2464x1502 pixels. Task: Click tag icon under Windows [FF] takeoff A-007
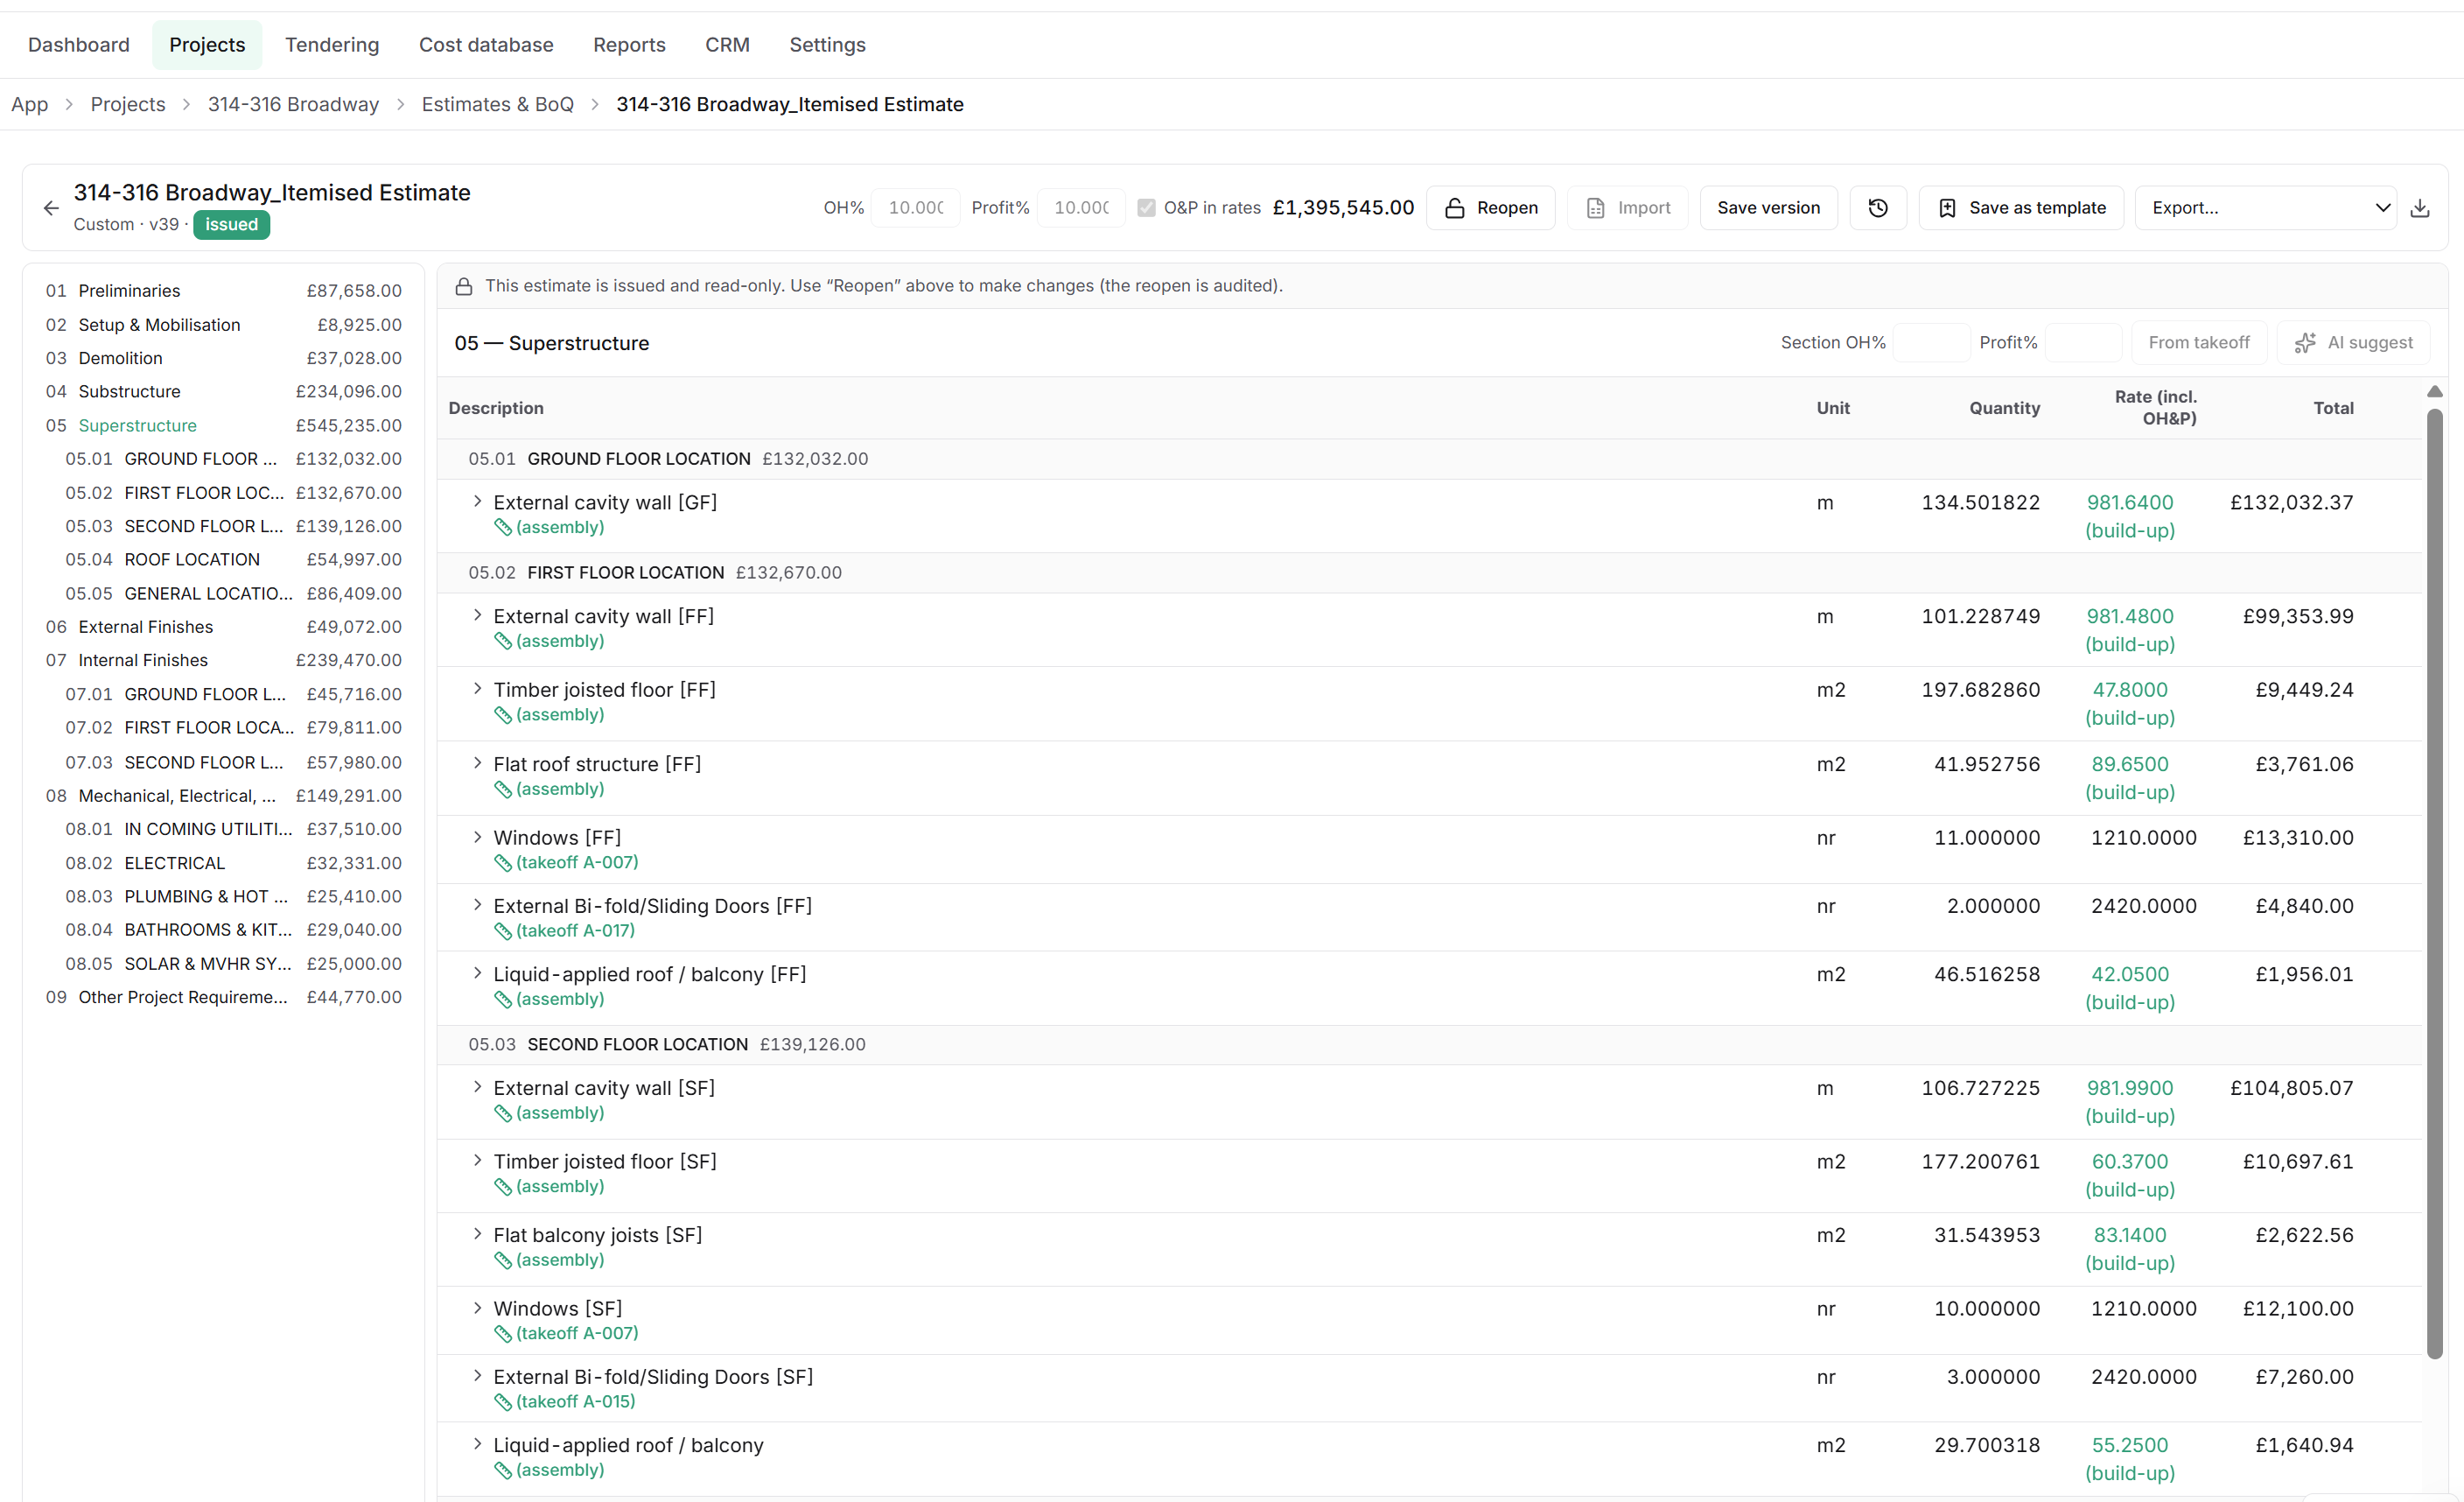503,863
